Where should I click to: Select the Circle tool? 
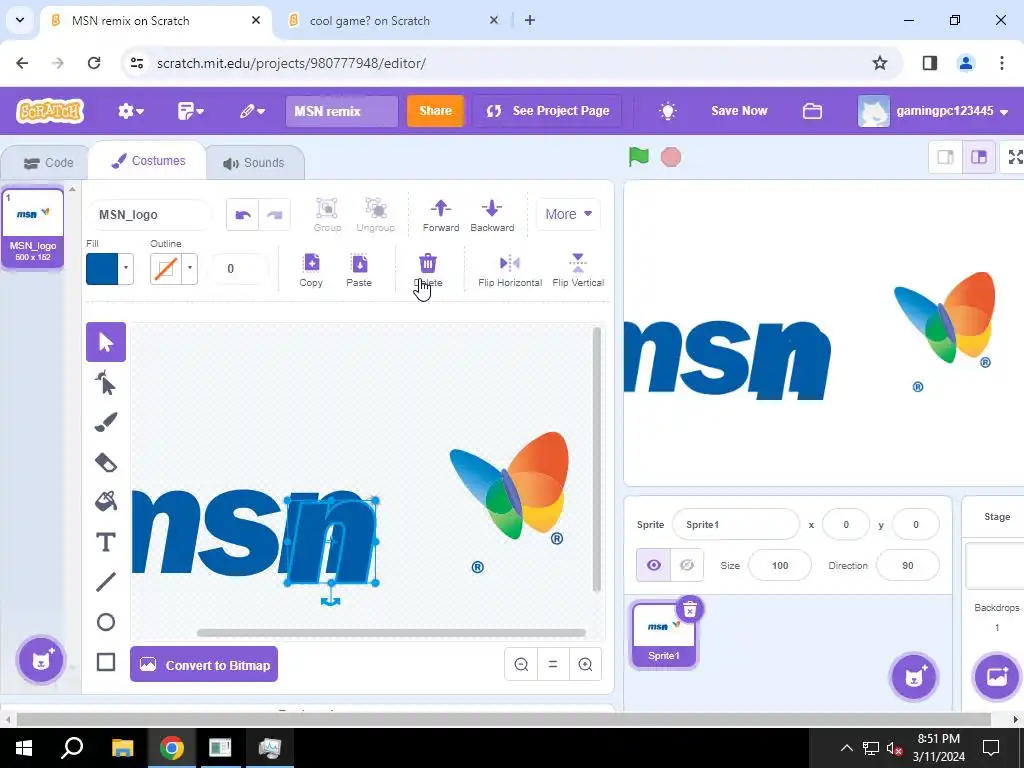106,622
